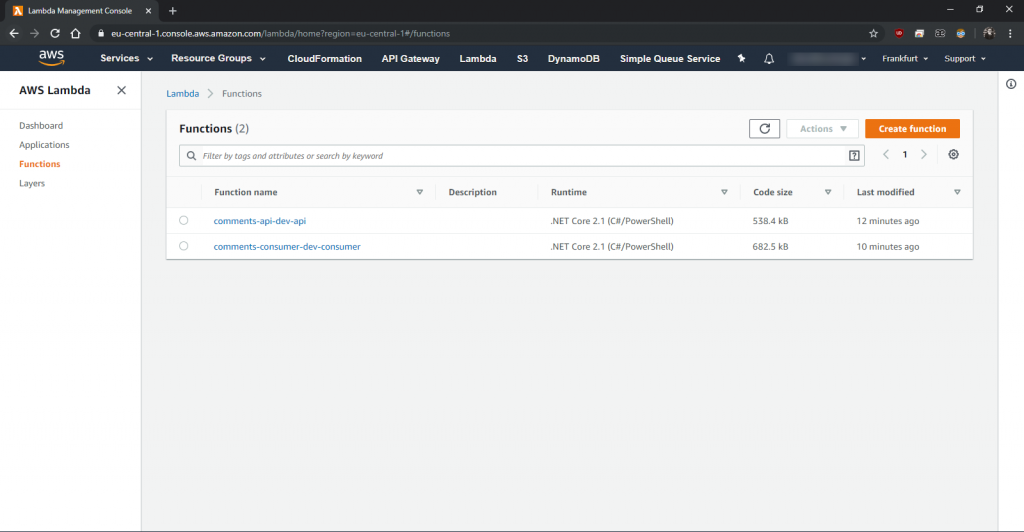1024x532 pixels.
Task: Open the Actions dropdown
Action: coord(822,129)
